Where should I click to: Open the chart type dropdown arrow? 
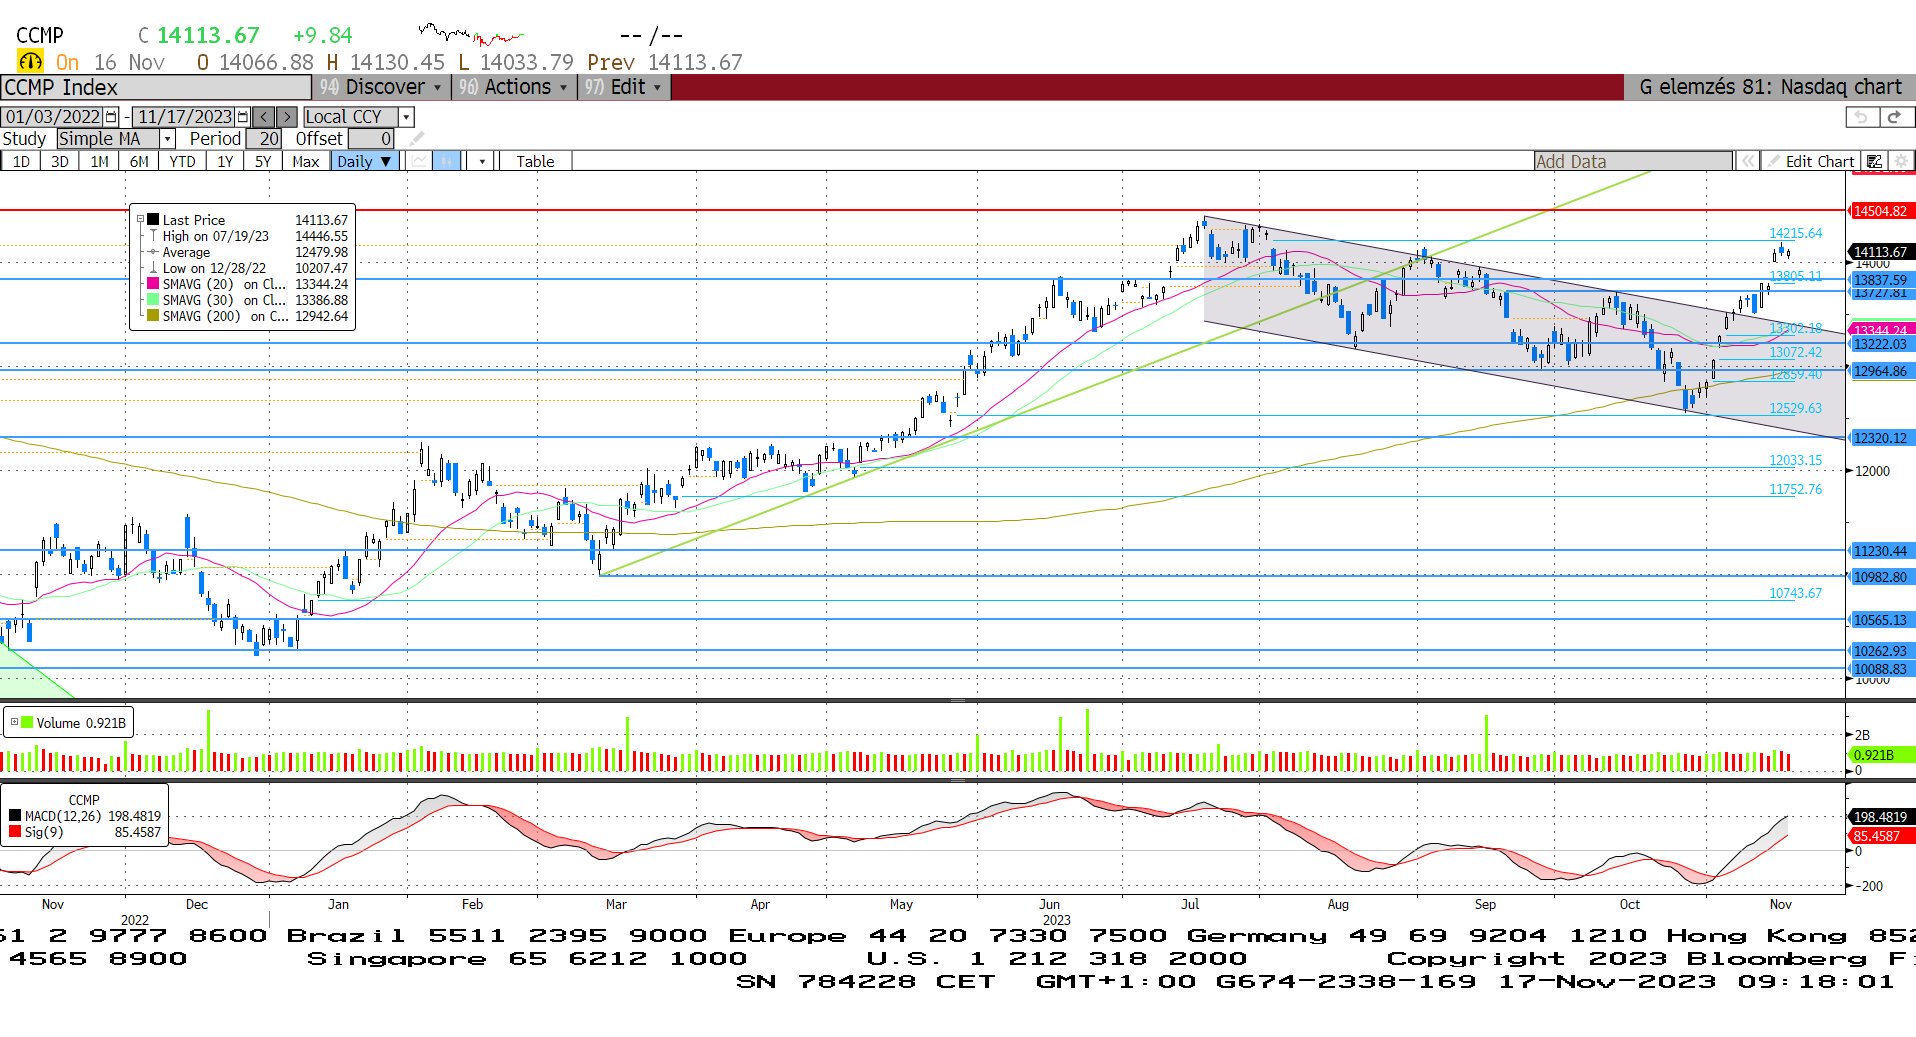pyautogui.click(x=482, y=161)
